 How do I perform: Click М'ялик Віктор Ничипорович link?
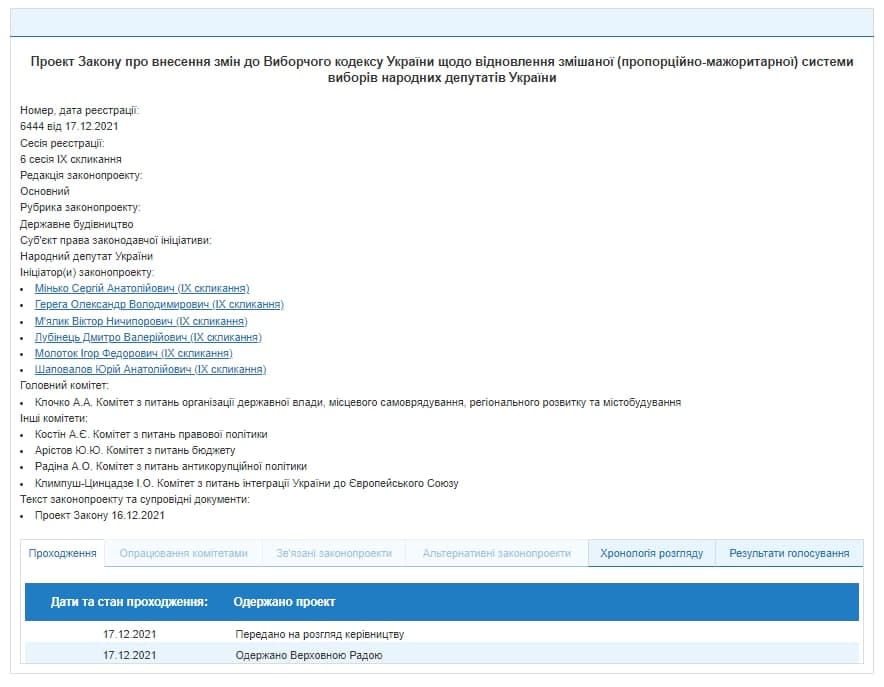[x=140, y=321]
